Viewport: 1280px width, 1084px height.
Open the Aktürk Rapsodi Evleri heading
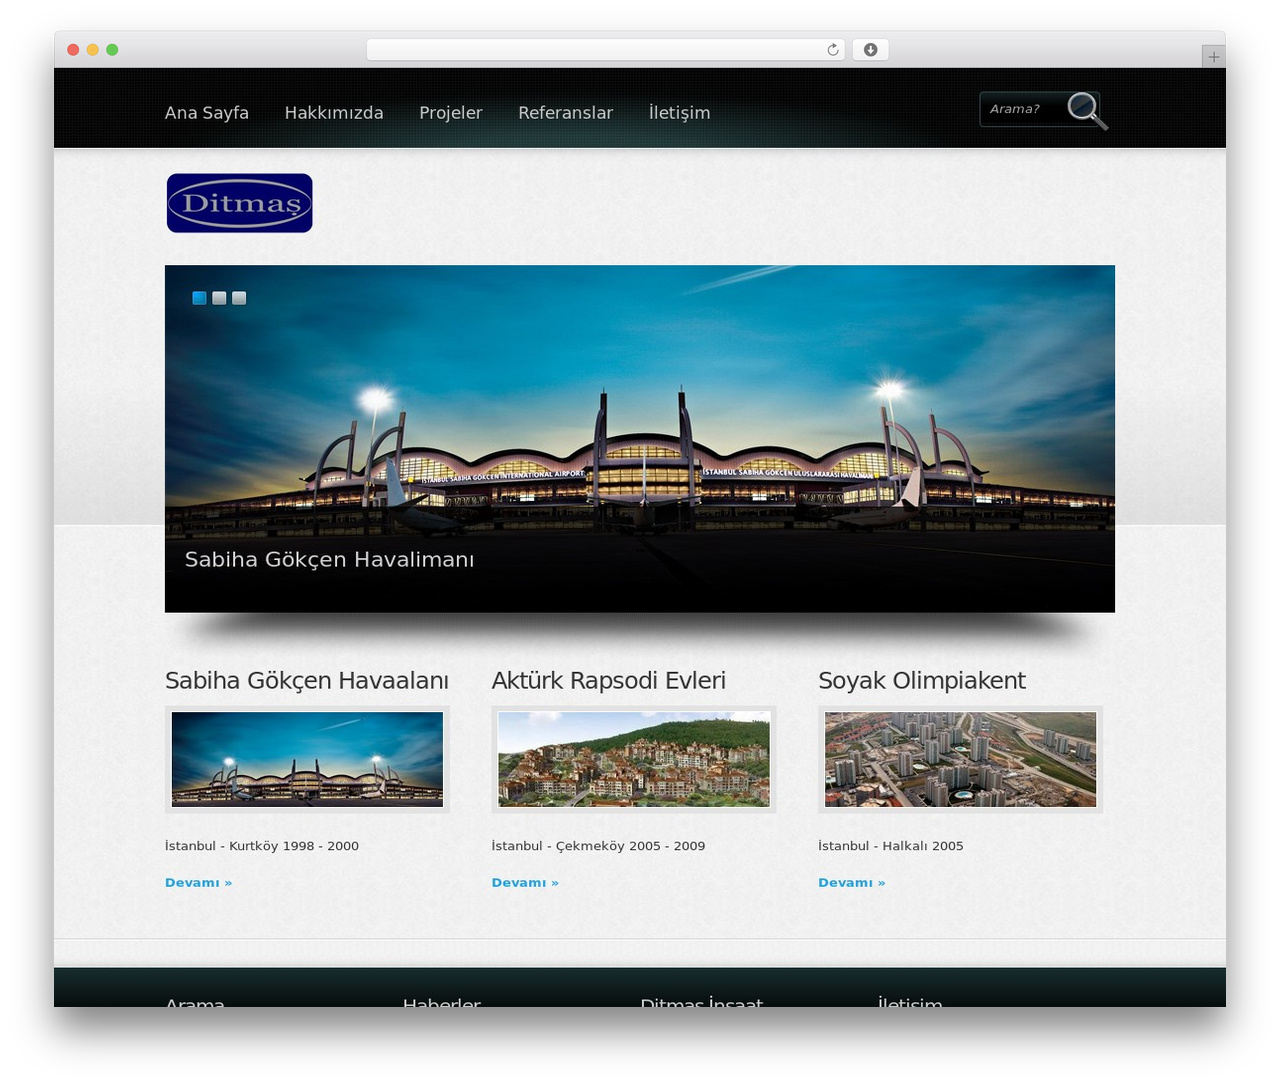(609, 681)
